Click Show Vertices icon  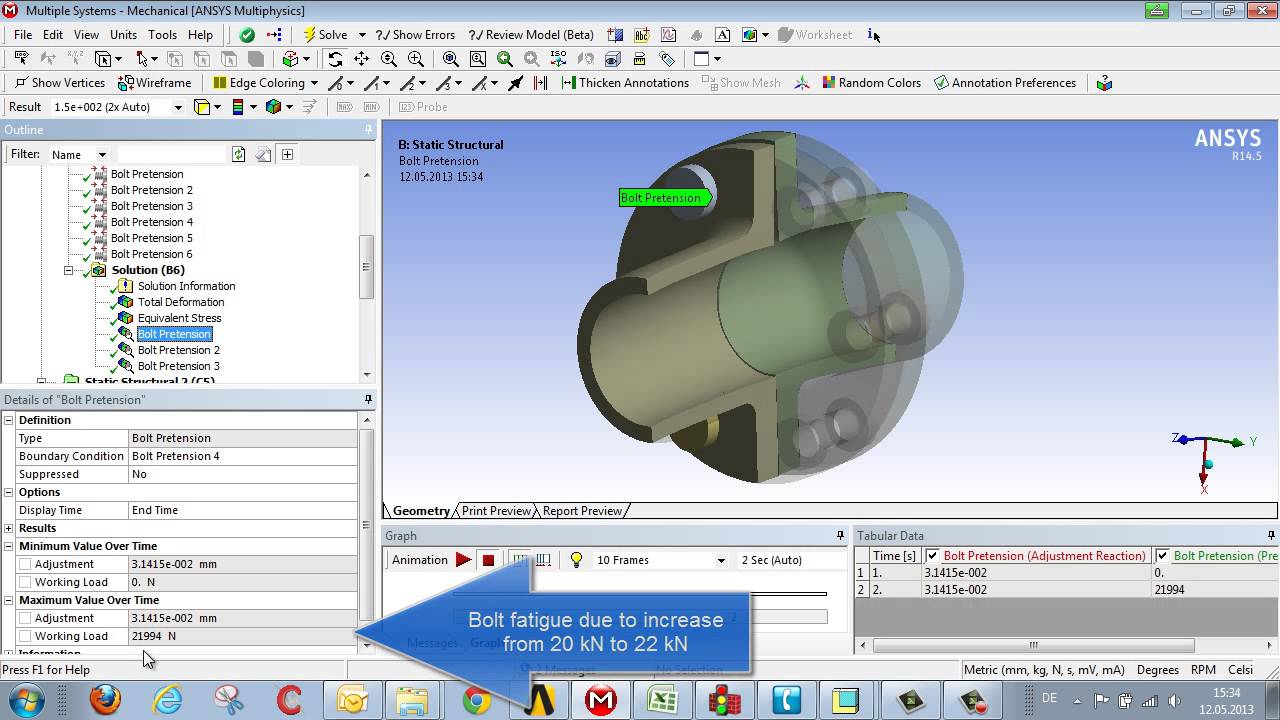pos(59,83)
